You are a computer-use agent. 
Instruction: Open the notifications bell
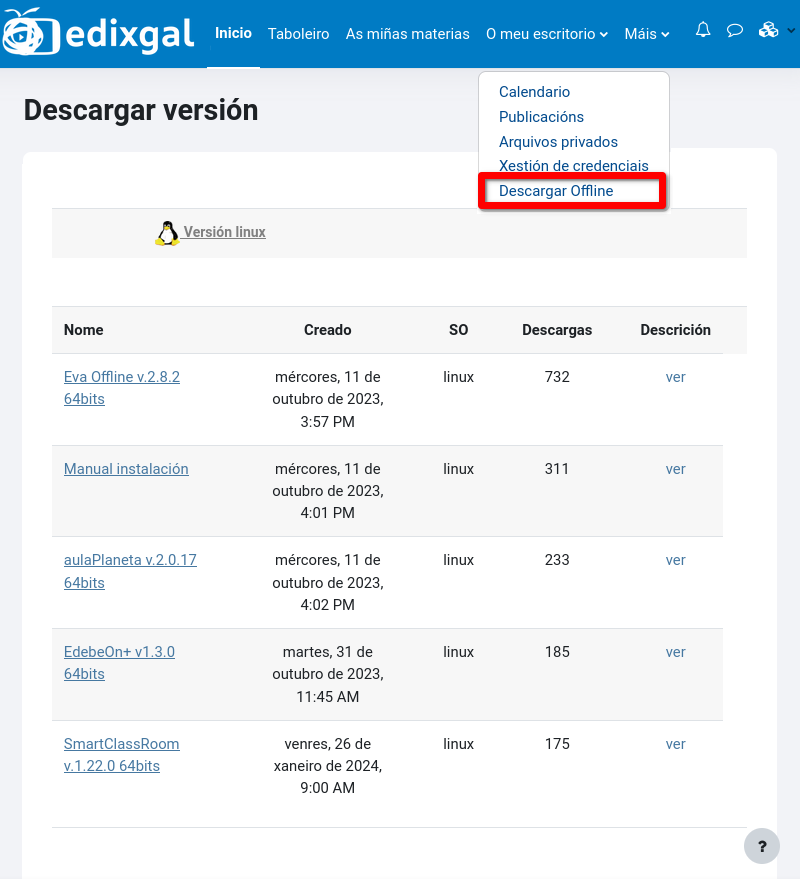click(703, 30)
